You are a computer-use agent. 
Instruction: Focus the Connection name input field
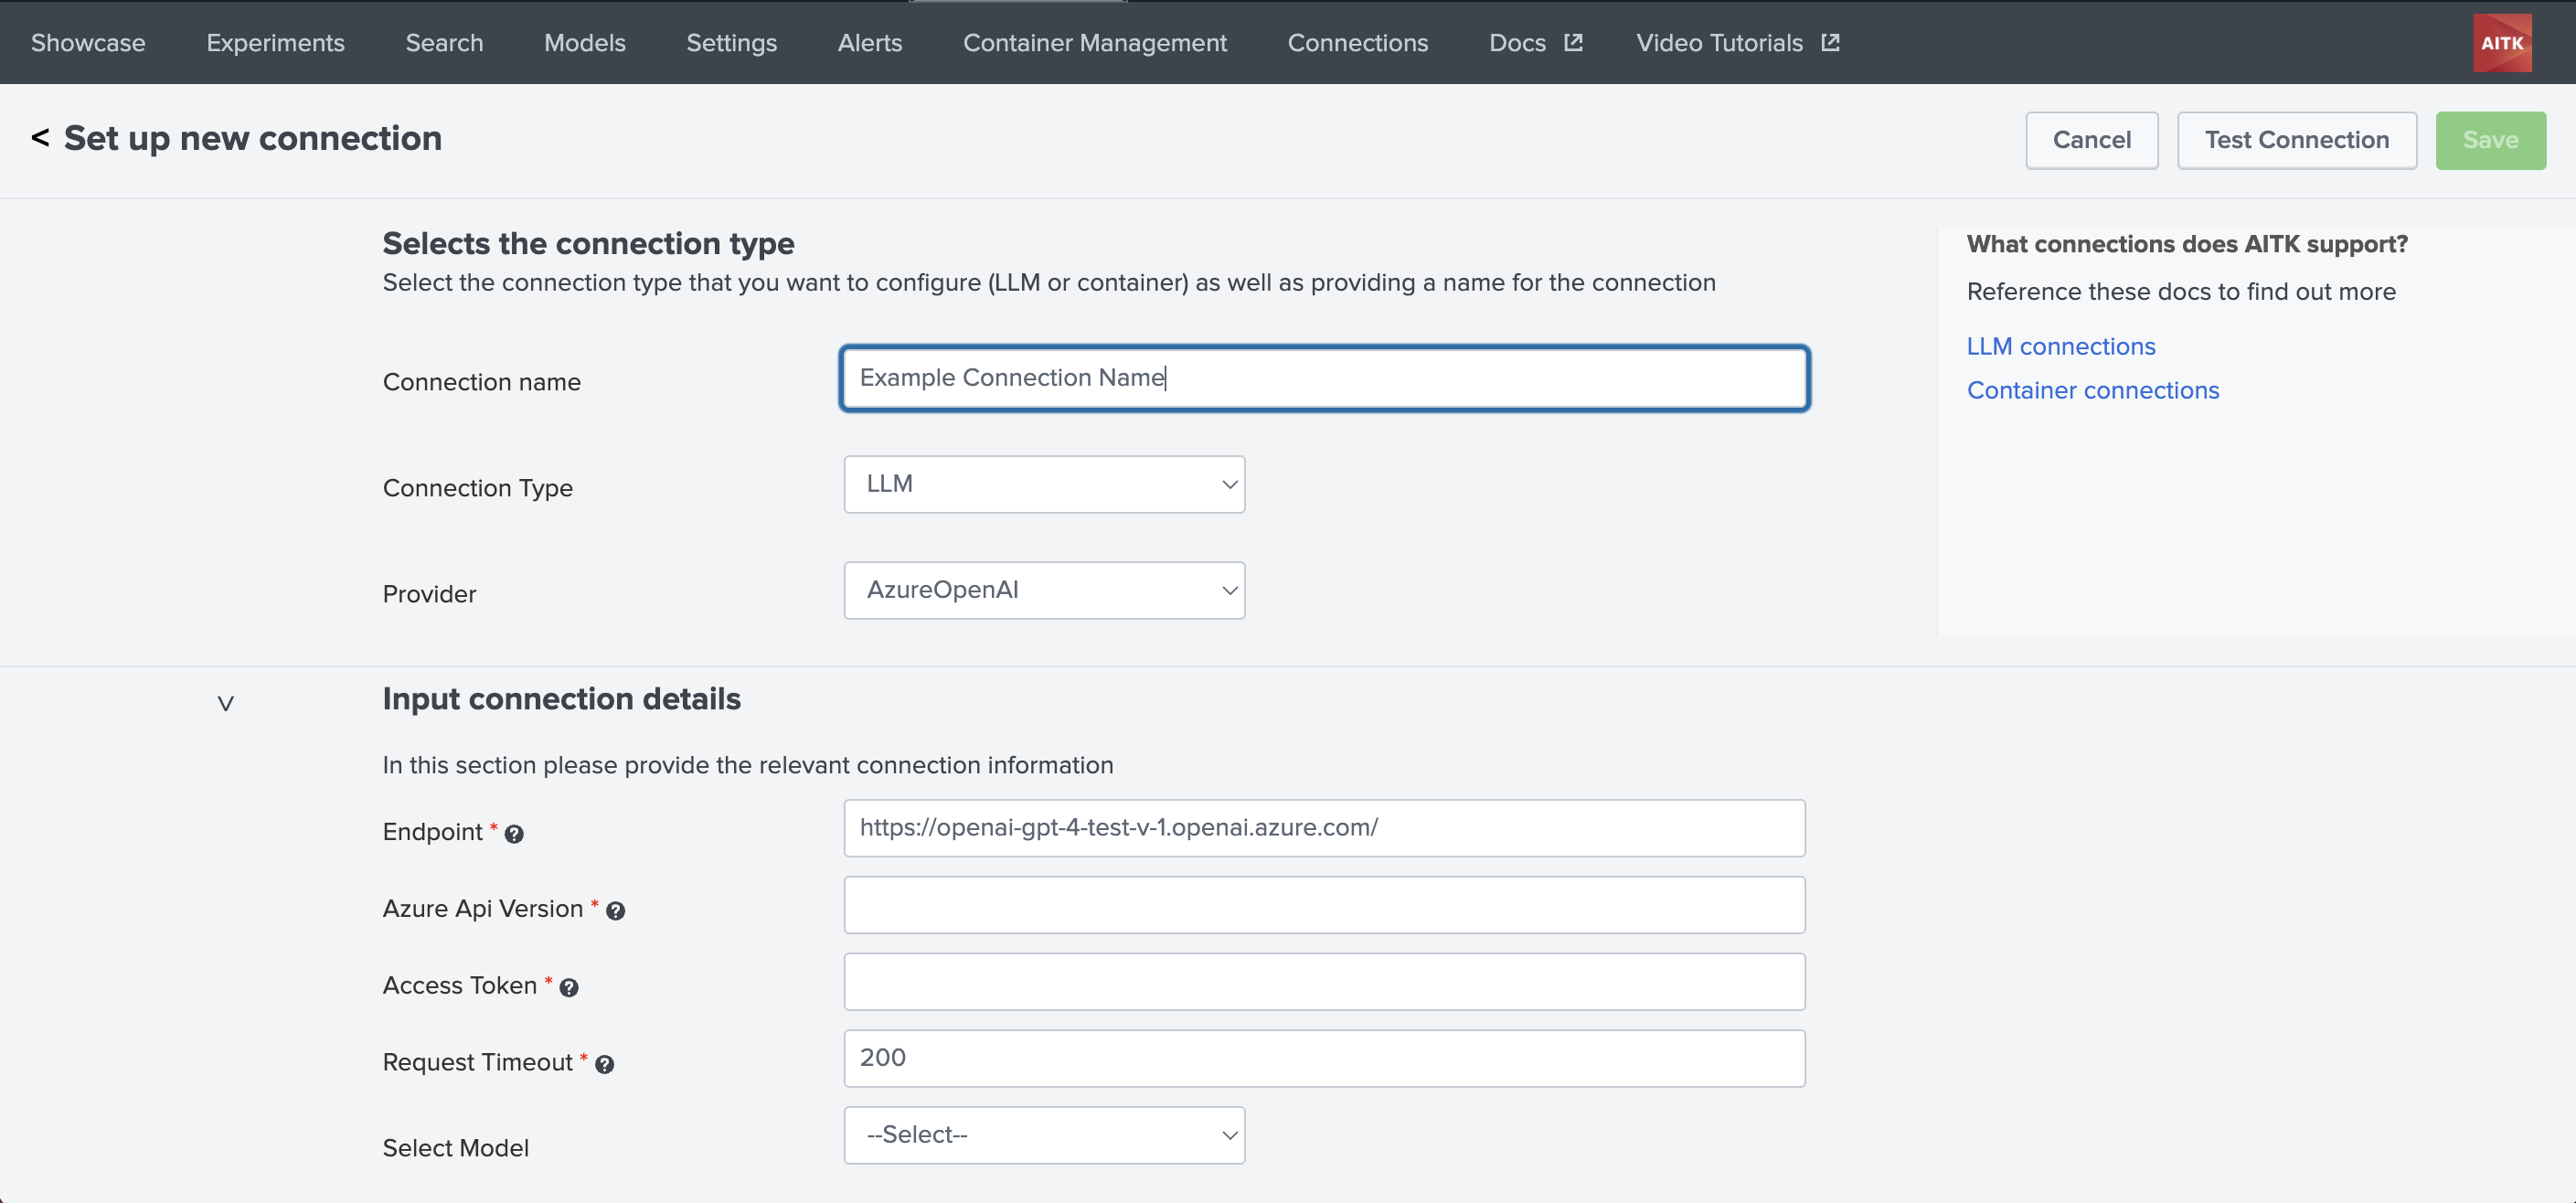(1324, 378)
